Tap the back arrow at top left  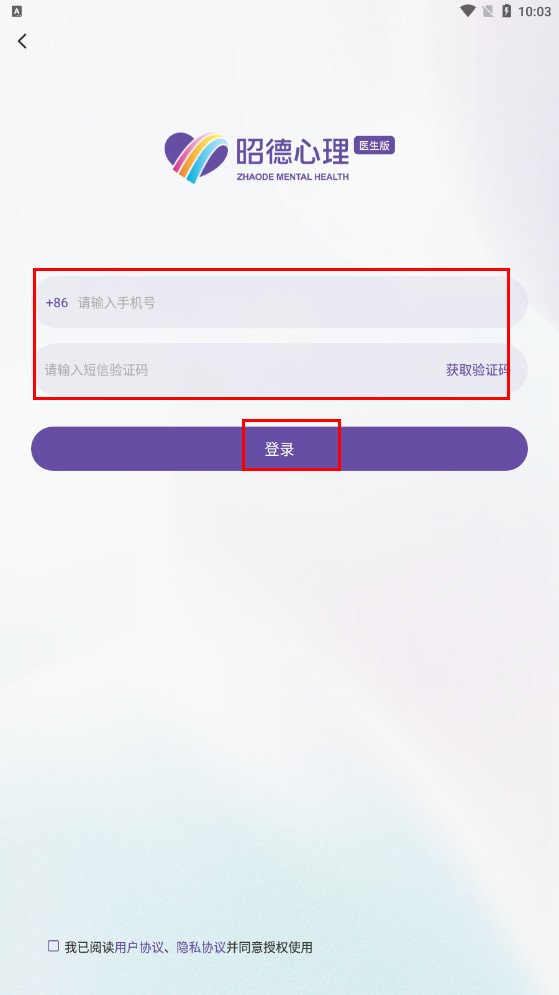pos(22,41)
